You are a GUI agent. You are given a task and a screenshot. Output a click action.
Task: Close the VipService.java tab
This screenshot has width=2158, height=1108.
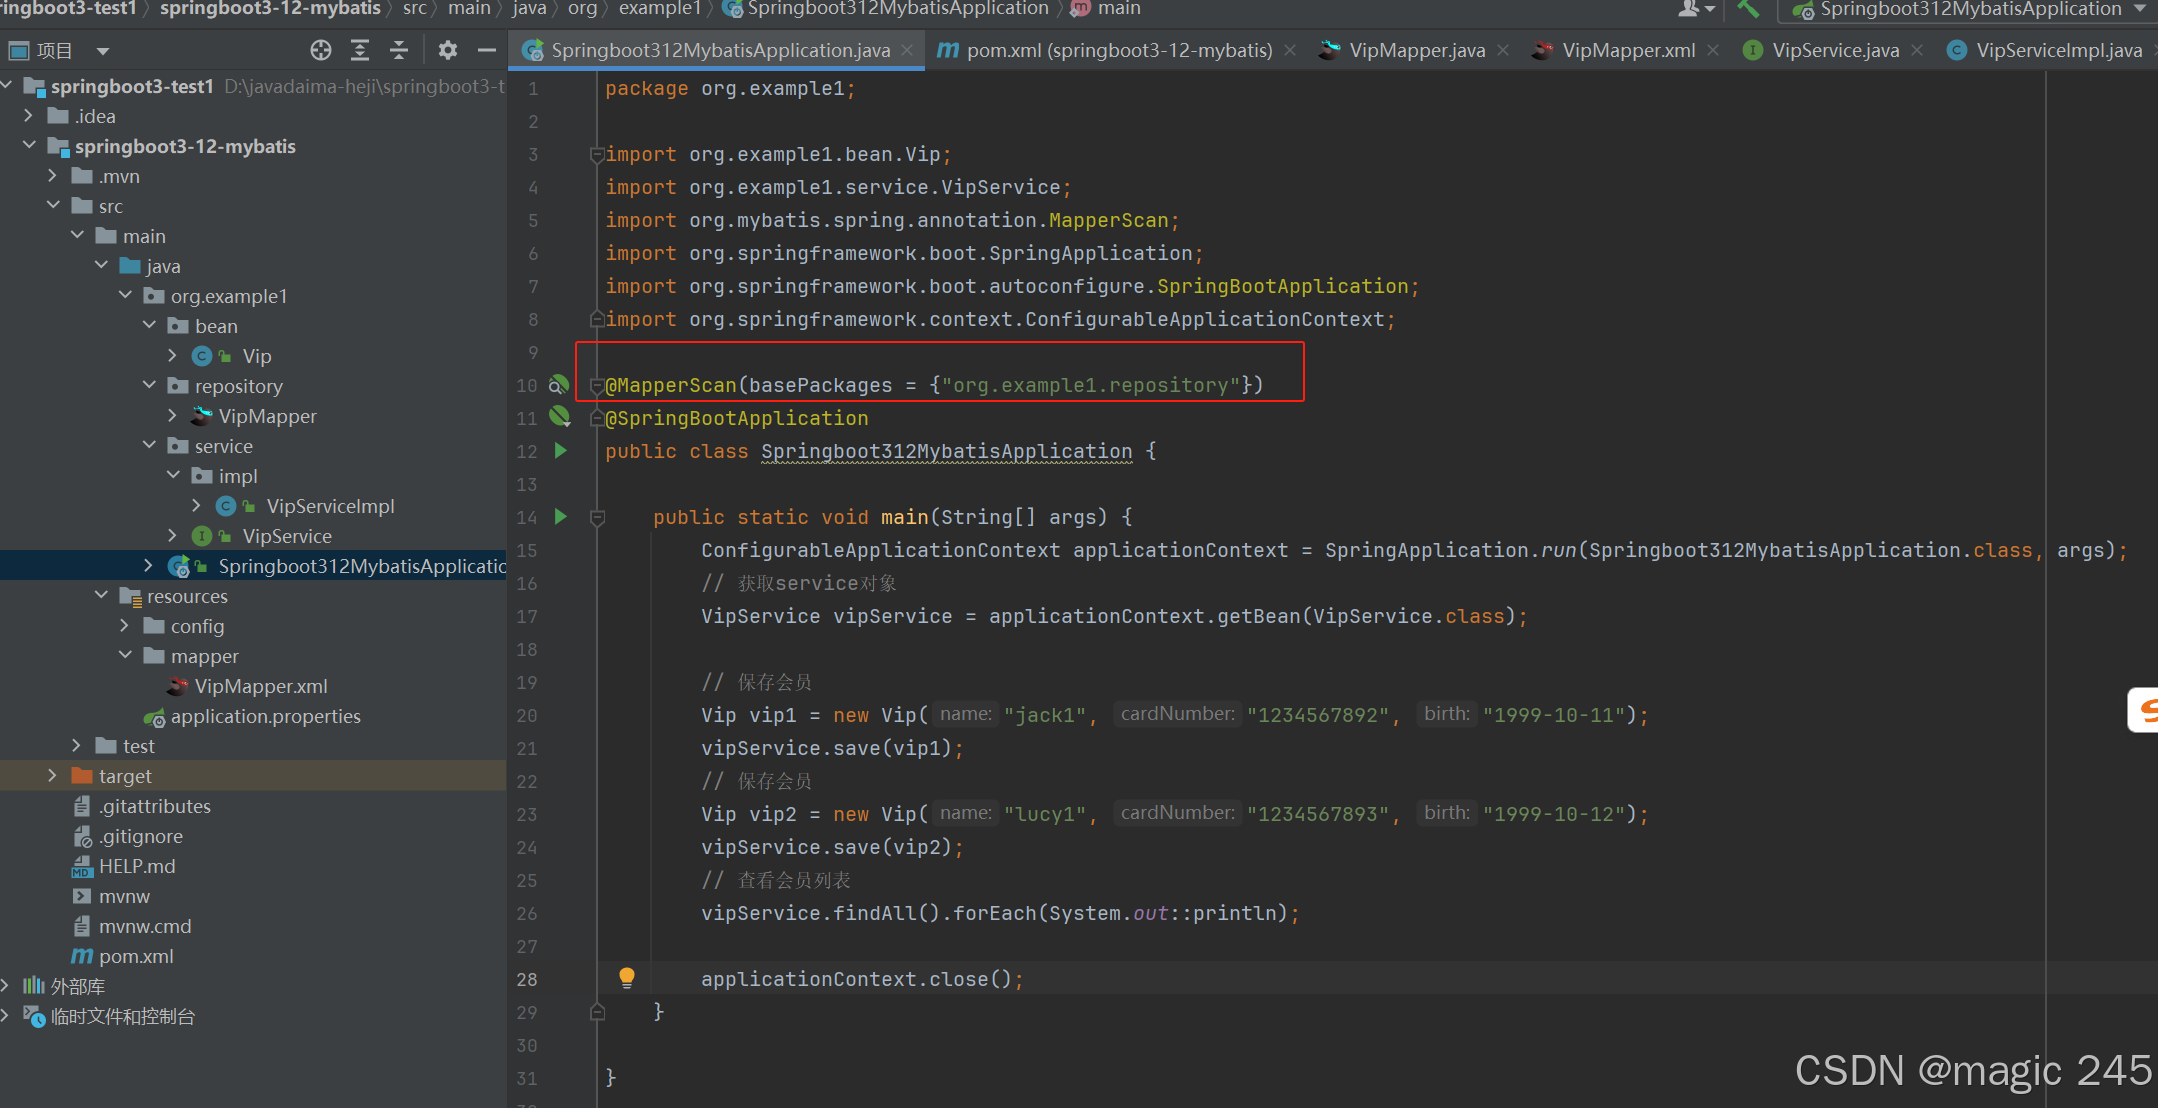pyautogui.click(x=1917, y=50)
